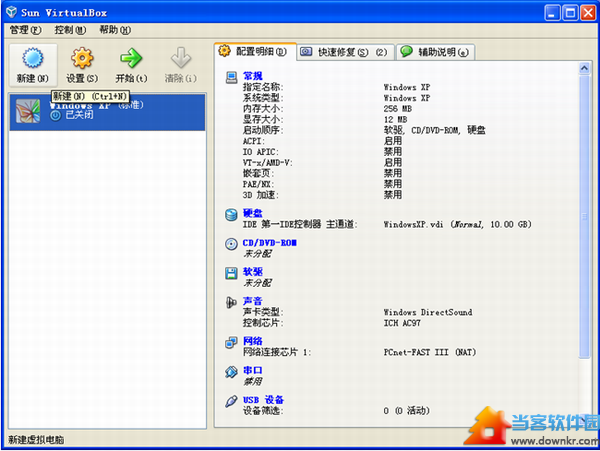The image size is (600, 451).
Task: Click the Windows DirectSound value
Action: coord(428,313)
